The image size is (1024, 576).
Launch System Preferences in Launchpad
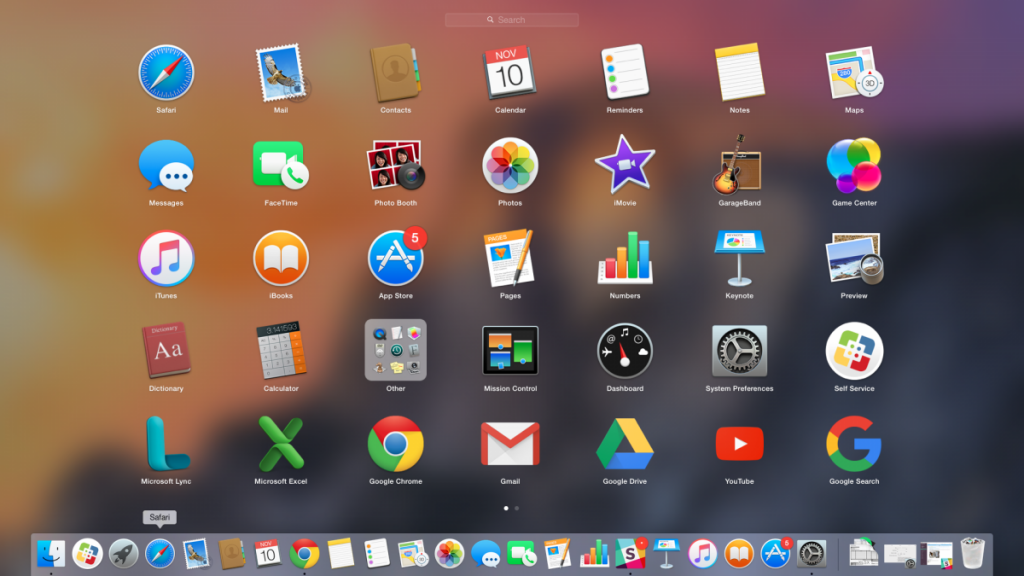739,351
